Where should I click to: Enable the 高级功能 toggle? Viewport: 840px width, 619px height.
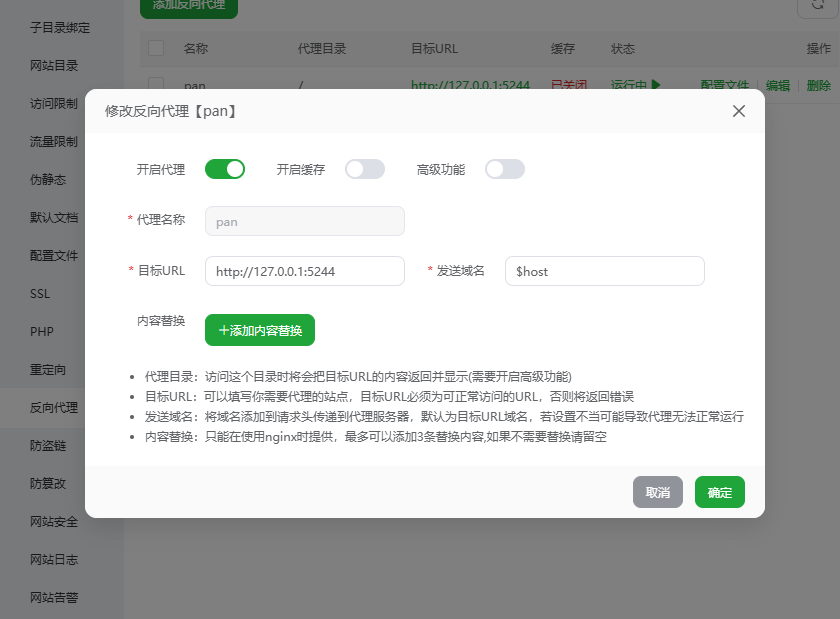[x=505, y=169]
